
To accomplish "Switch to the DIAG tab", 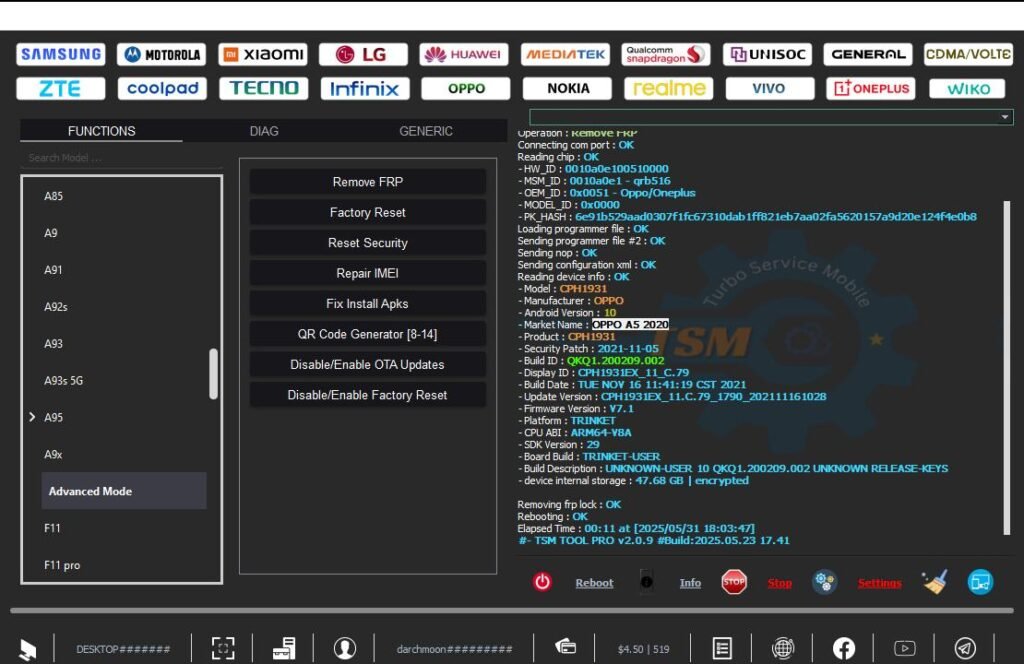I will 264,131.
